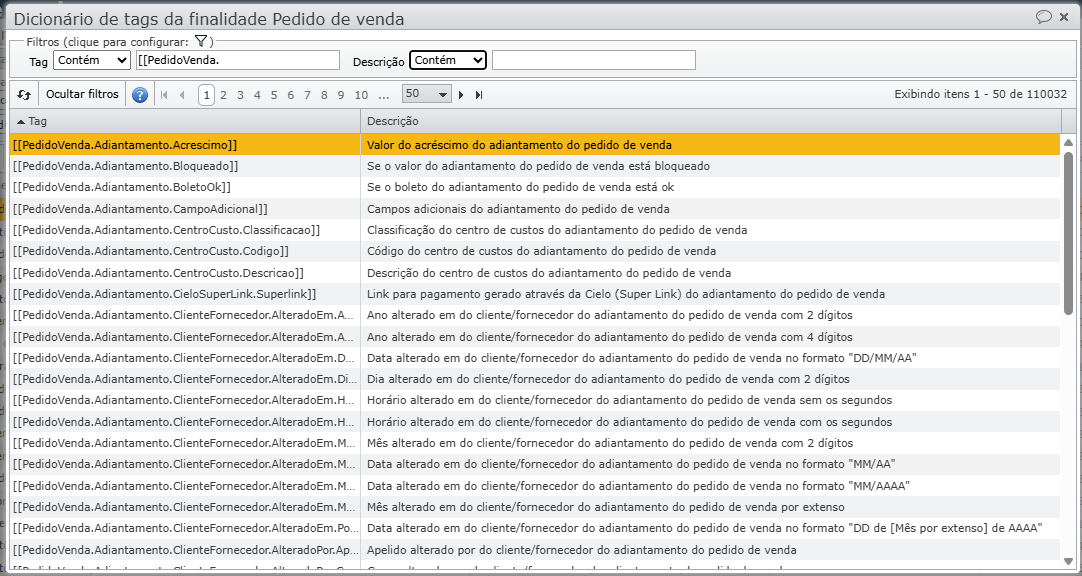
Task: Go to page 7 in pager
Action: click(307, 95)
